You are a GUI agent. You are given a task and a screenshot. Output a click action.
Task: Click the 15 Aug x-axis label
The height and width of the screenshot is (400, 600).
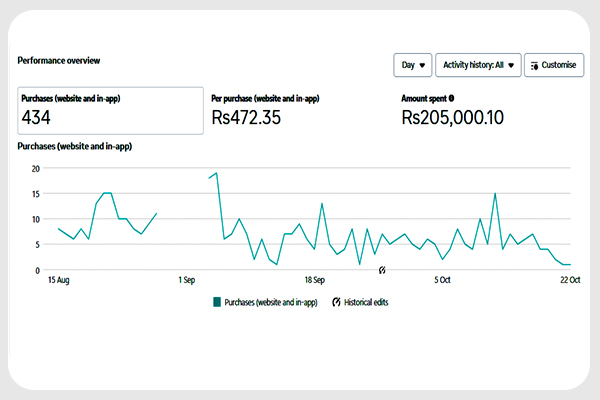tap(59, 281)
